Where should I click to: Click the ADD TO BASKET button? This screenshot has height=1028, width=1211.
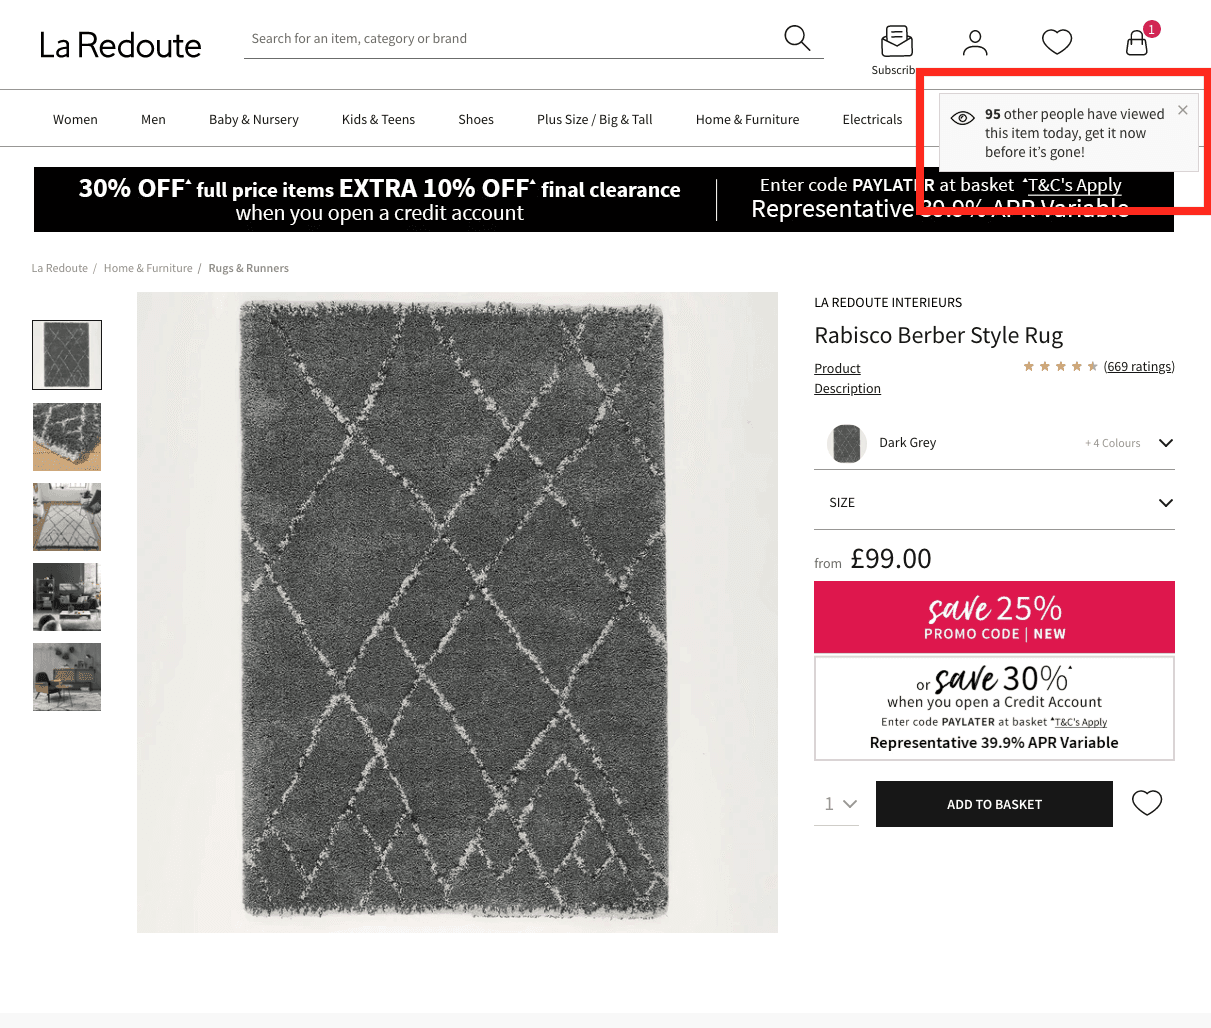pyautogui.click(x=994, y=803)
